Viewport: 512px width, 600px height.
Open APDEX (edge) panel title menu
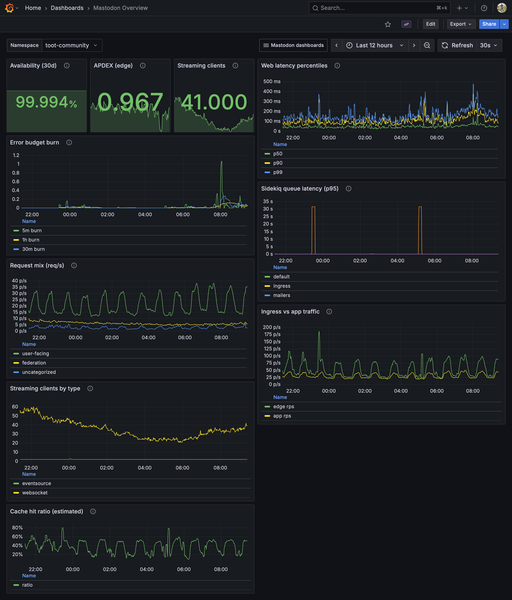tap(113, 66)
